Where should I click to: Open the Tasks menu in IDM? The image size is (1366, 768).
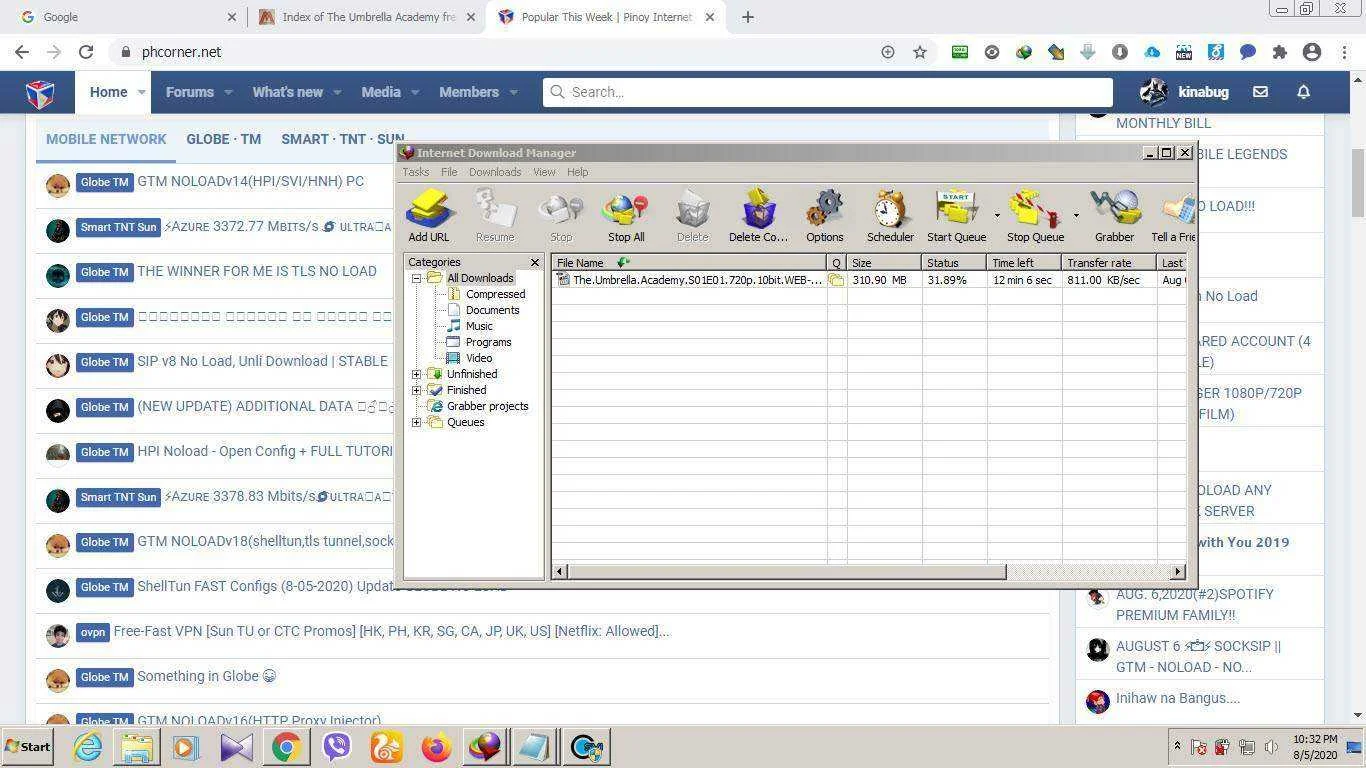tap(415, 172)
